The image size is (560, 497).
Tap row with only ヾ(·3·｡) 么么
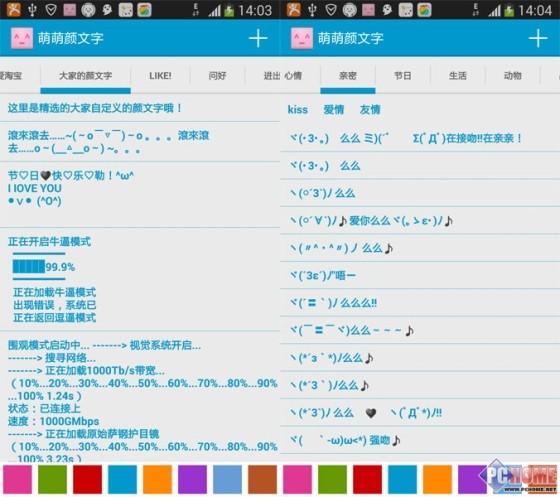click(x=420, y=166)
